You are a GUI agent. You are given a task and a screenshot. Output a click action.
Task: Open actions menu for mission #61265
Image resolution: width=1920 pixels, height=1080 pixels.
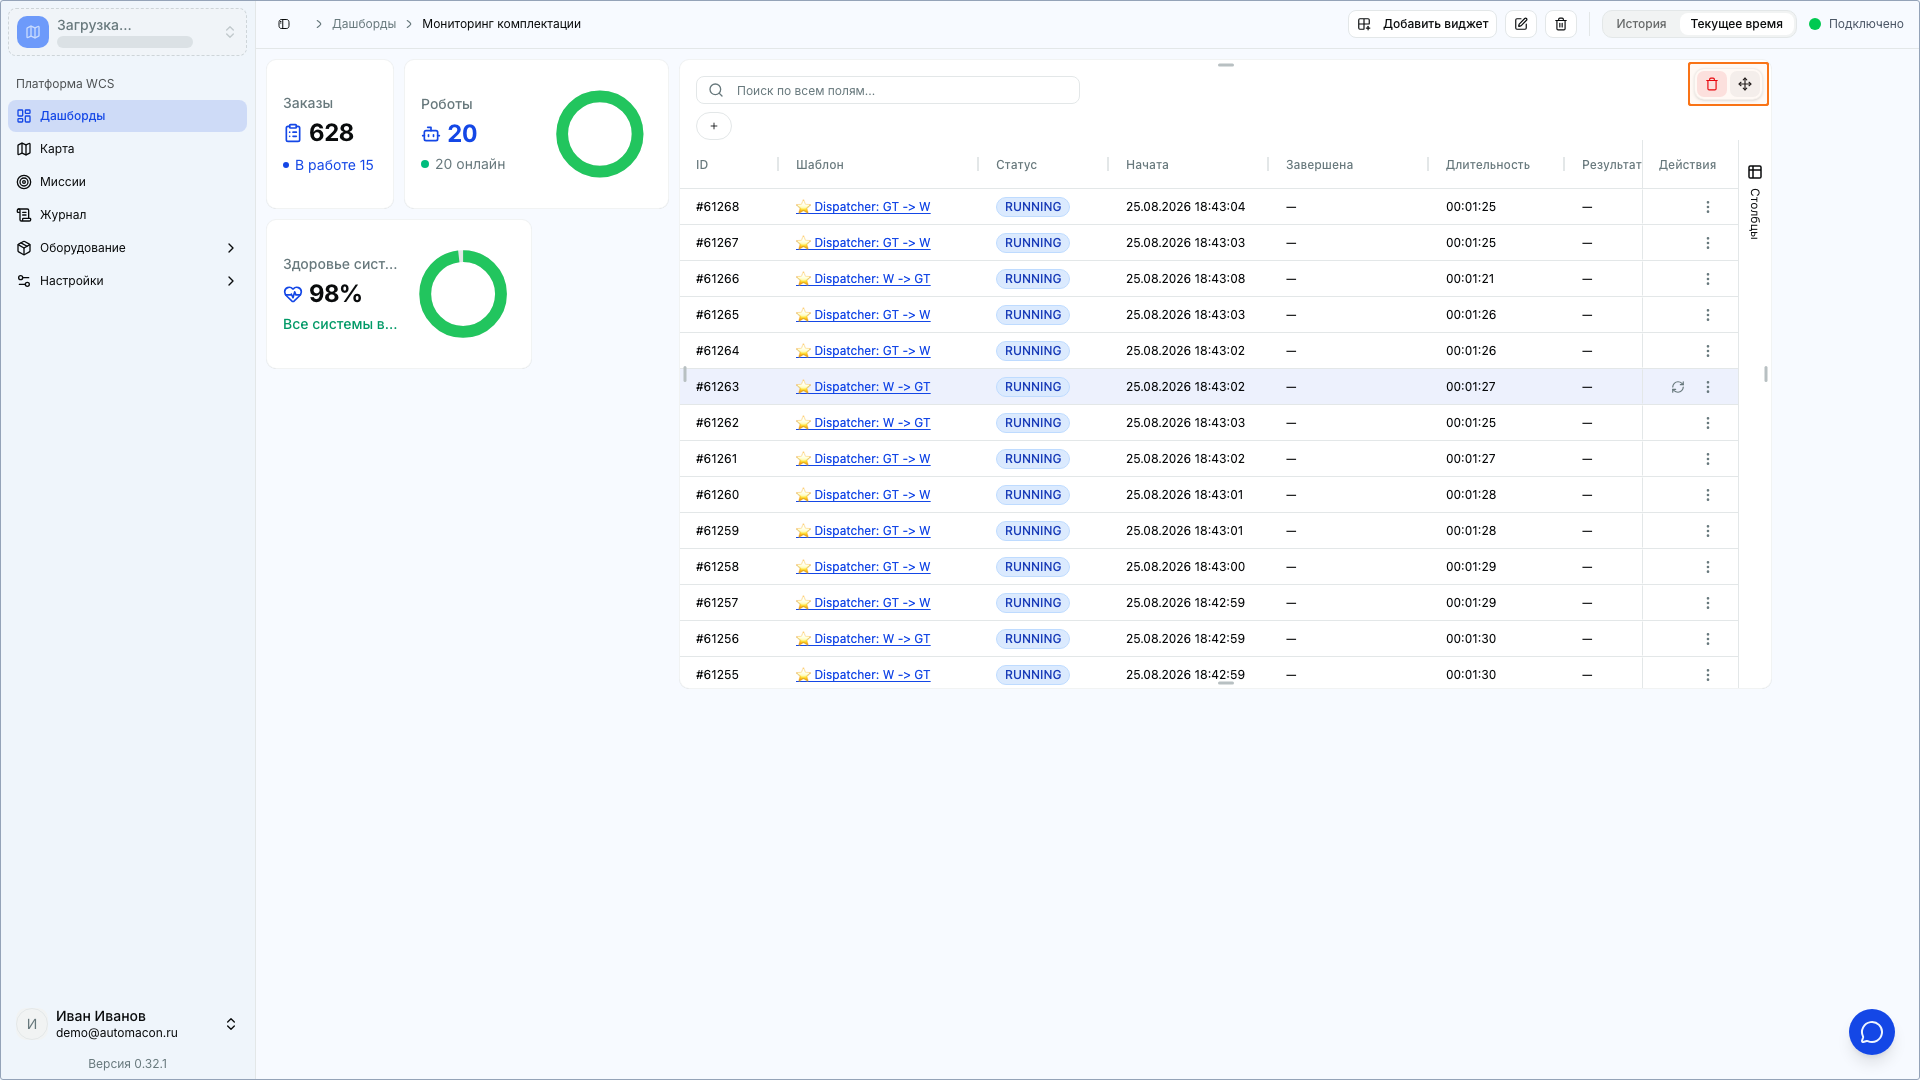coord(1708,315)
